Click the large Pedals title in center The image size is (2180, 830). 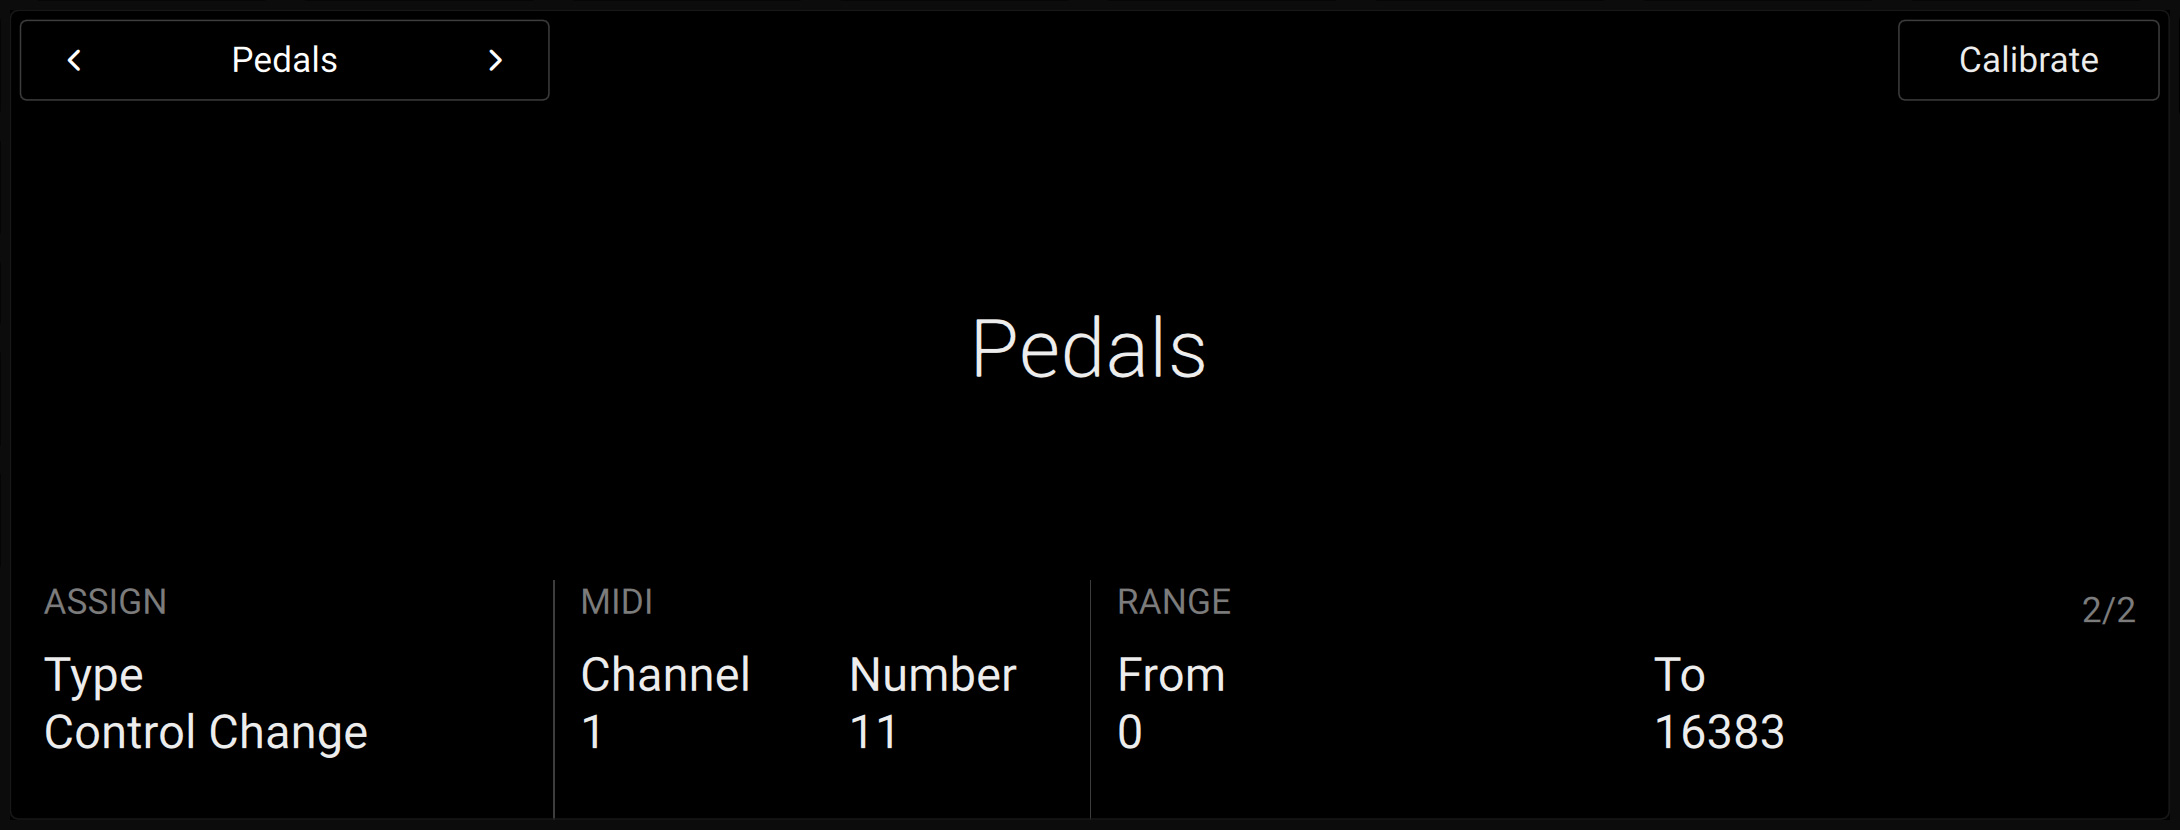1088,349
